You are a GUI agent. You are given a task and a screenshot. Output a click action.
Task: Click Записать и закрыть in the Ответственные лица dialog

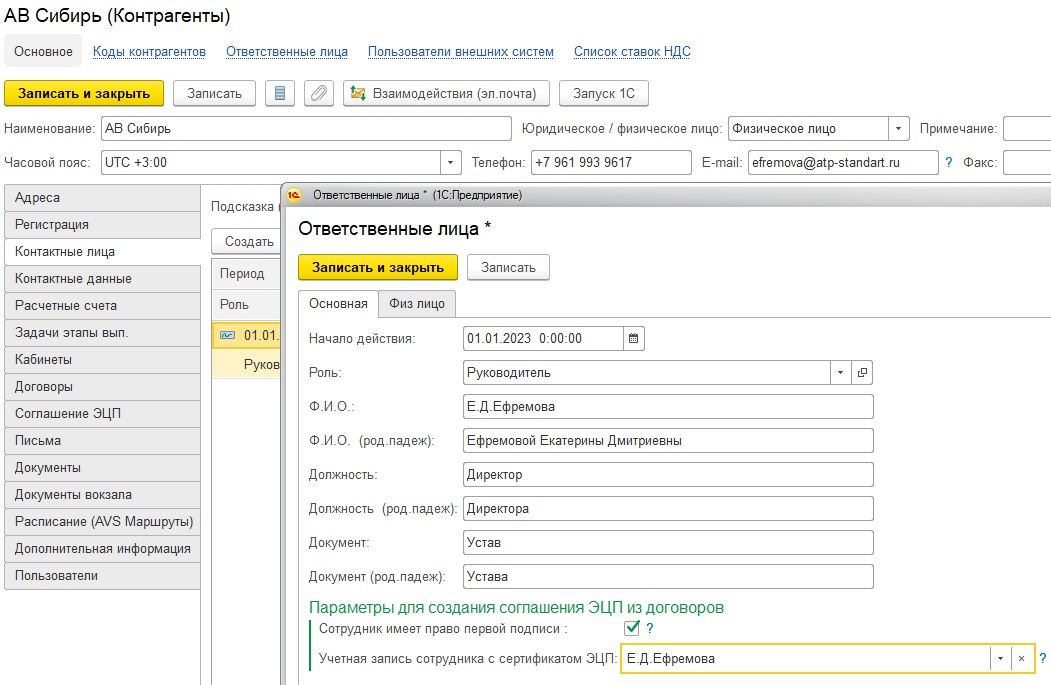[x=377, y=267]
